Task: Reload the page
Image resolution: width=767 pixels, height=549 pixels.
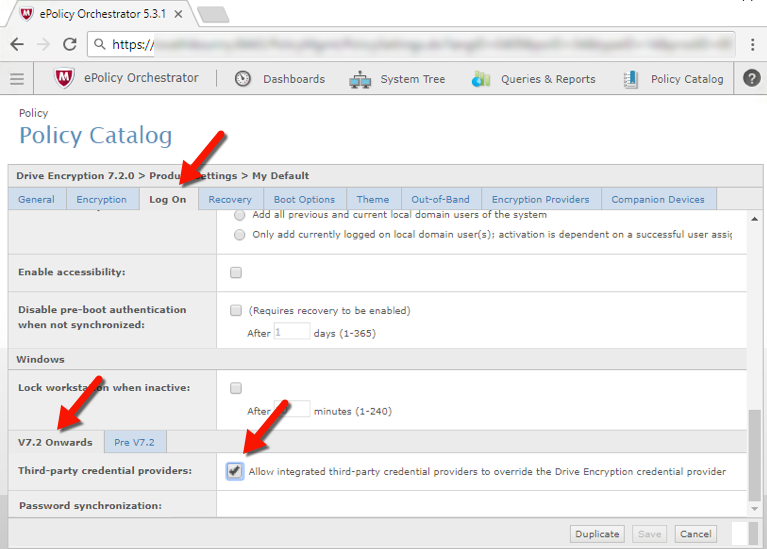Action: [70, 44]
